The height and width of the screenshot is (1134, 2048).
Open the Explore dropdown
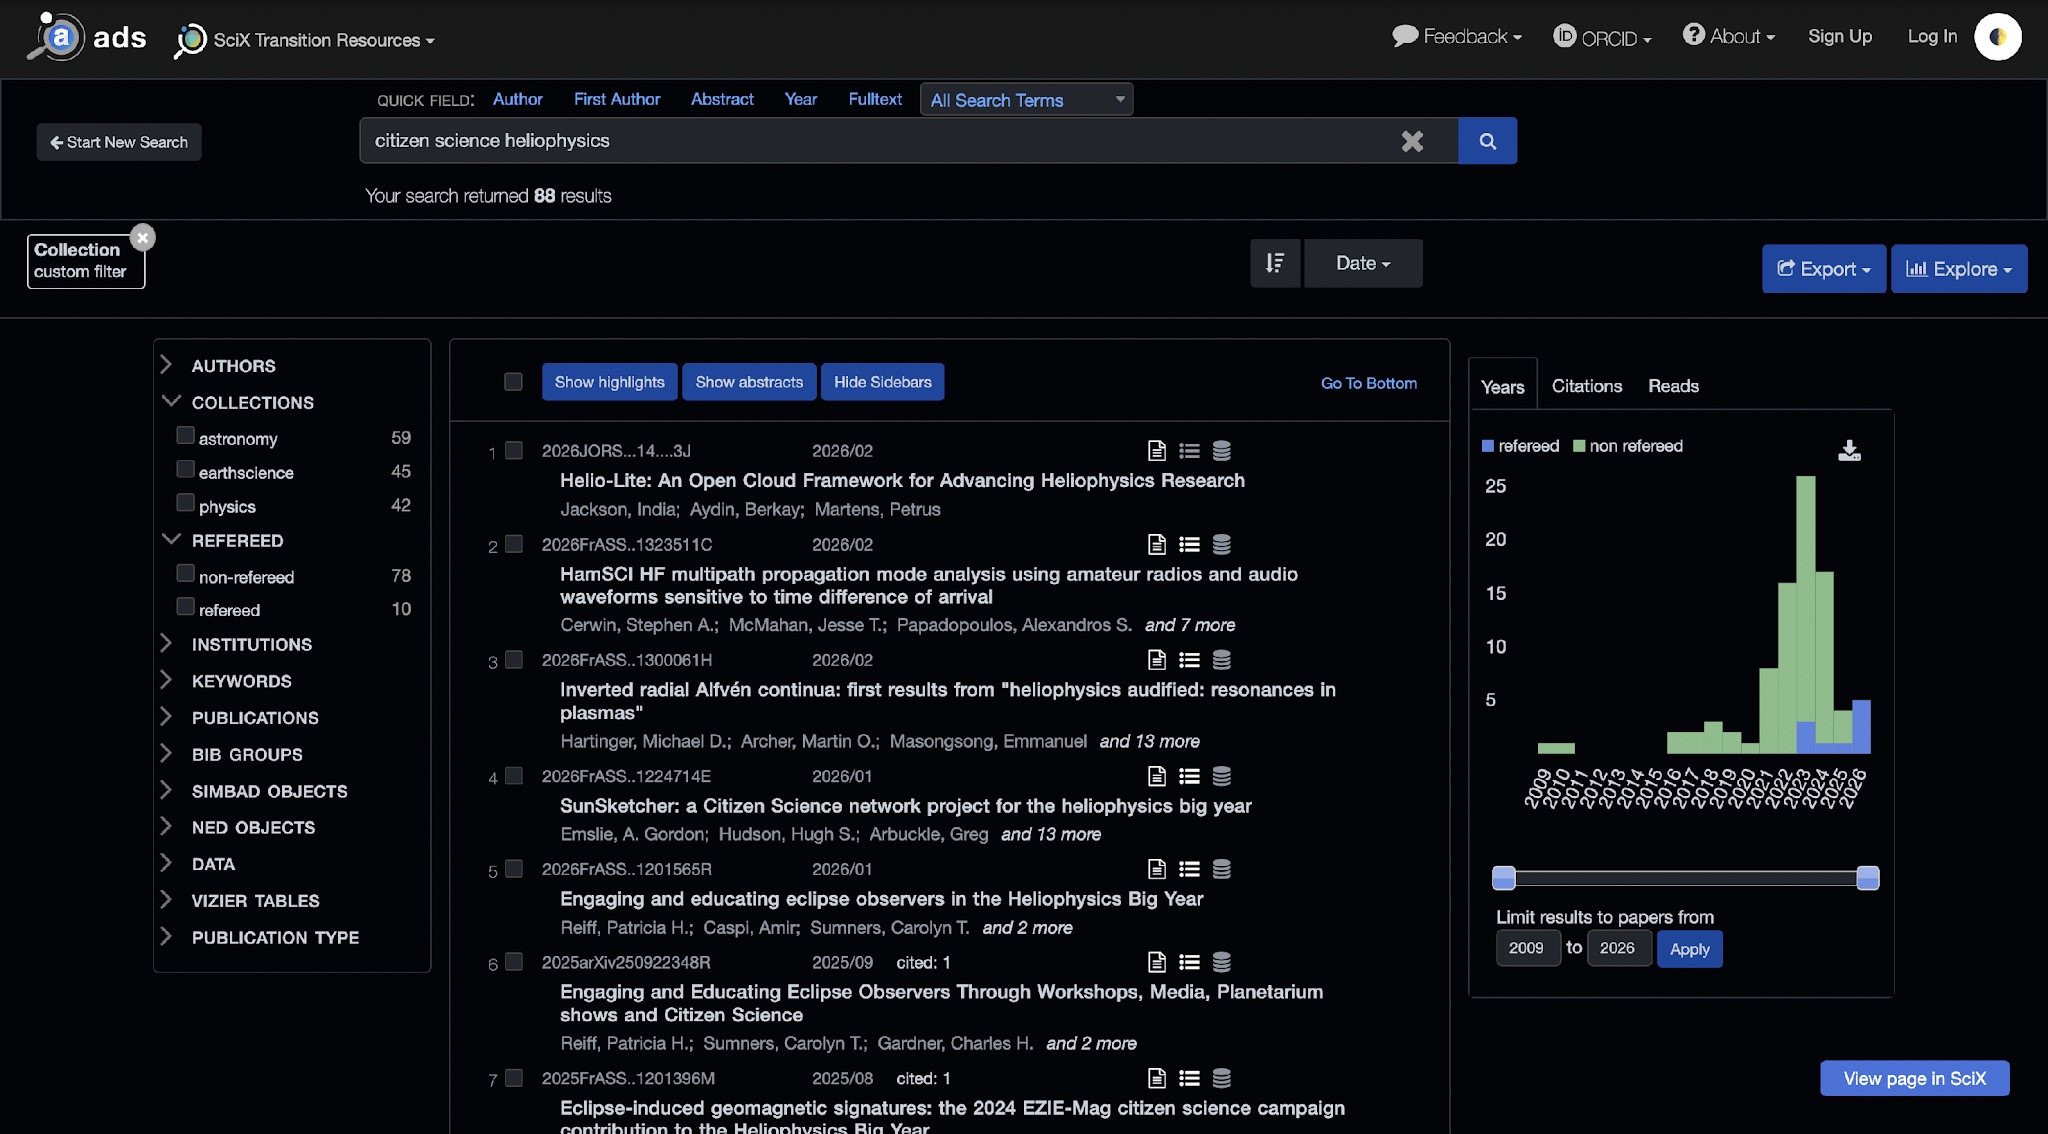pos(1959,269)
